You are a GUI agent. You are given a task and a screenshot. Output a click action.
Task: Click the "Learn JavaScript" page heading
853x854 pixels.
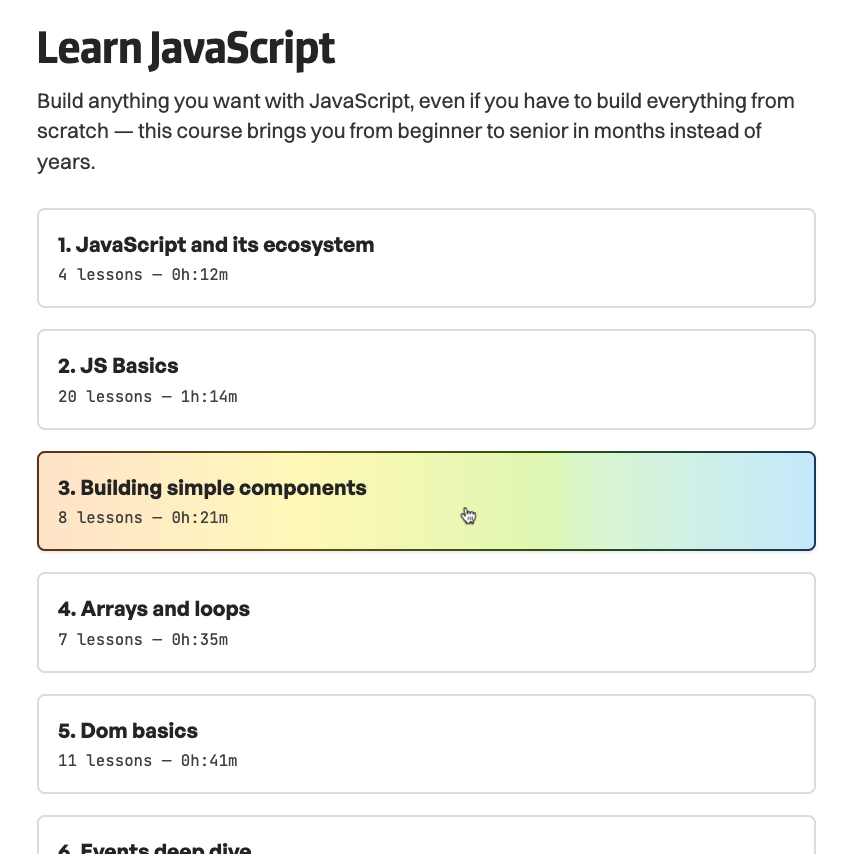[186, 49]
